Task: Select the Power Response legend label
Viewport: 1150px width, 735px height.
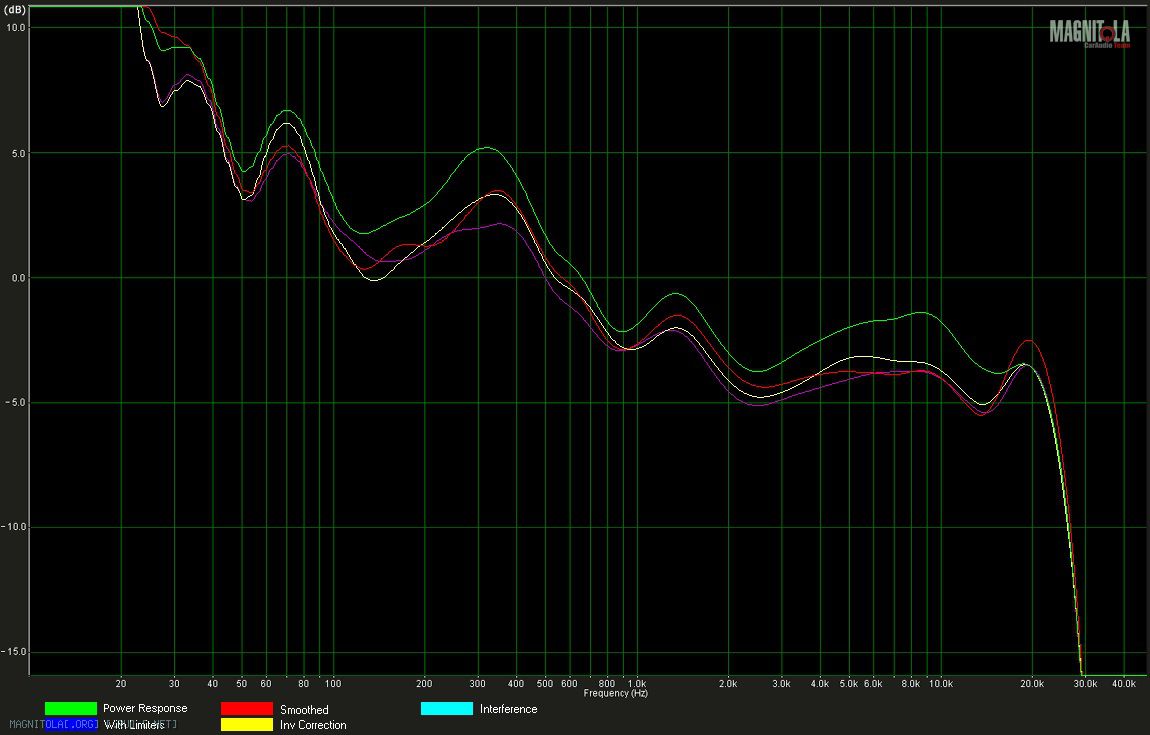Action: [x=145, y=708]
